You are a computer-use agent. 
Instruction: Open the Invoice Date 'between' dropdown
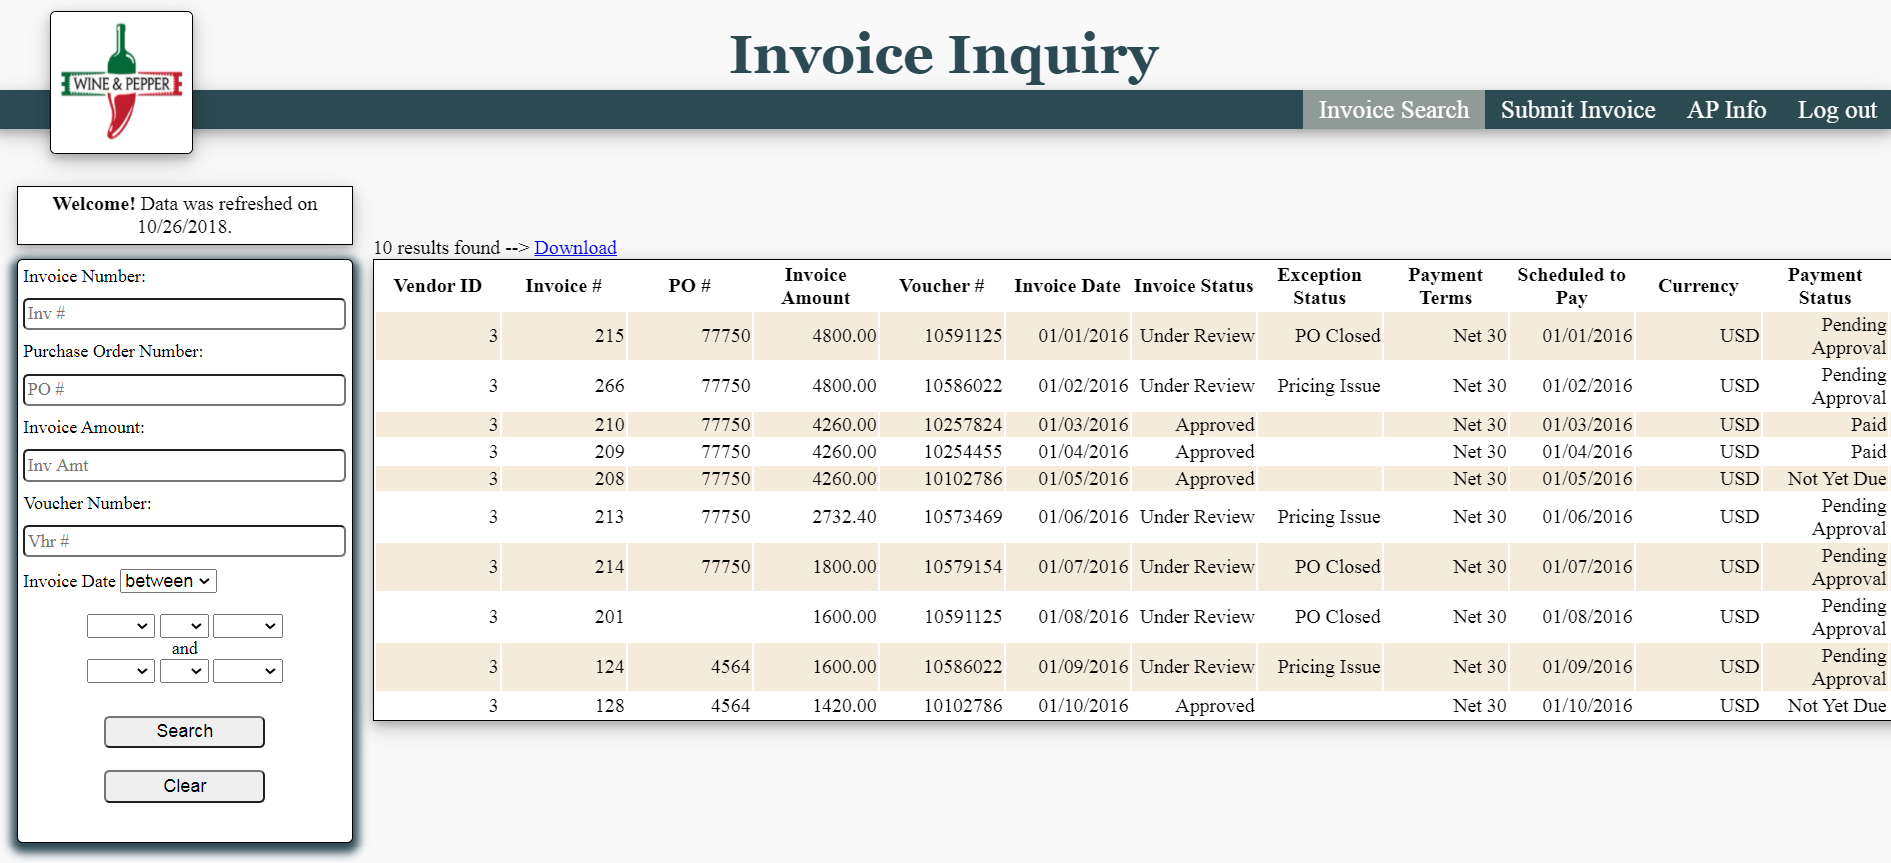[x=168, y=581]
